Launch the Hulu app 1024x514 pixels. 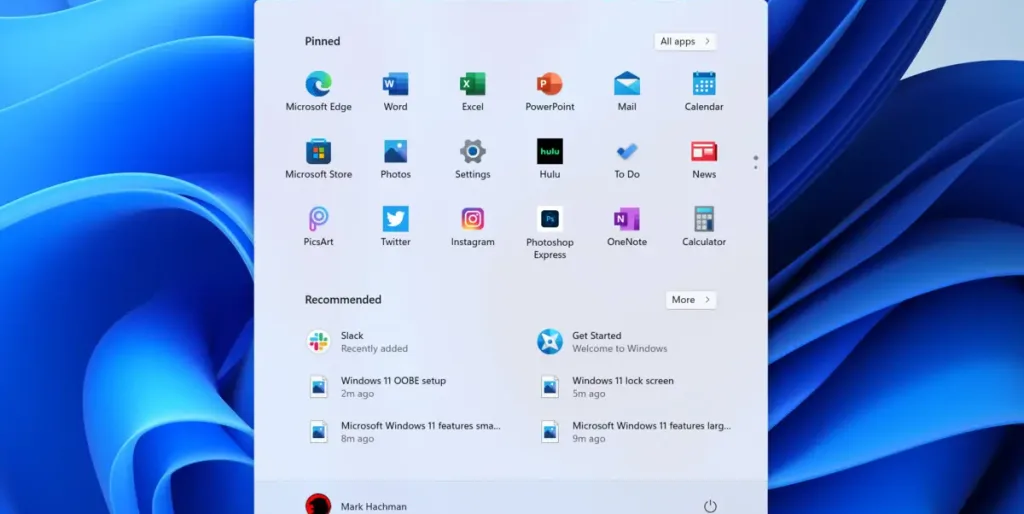550,159
